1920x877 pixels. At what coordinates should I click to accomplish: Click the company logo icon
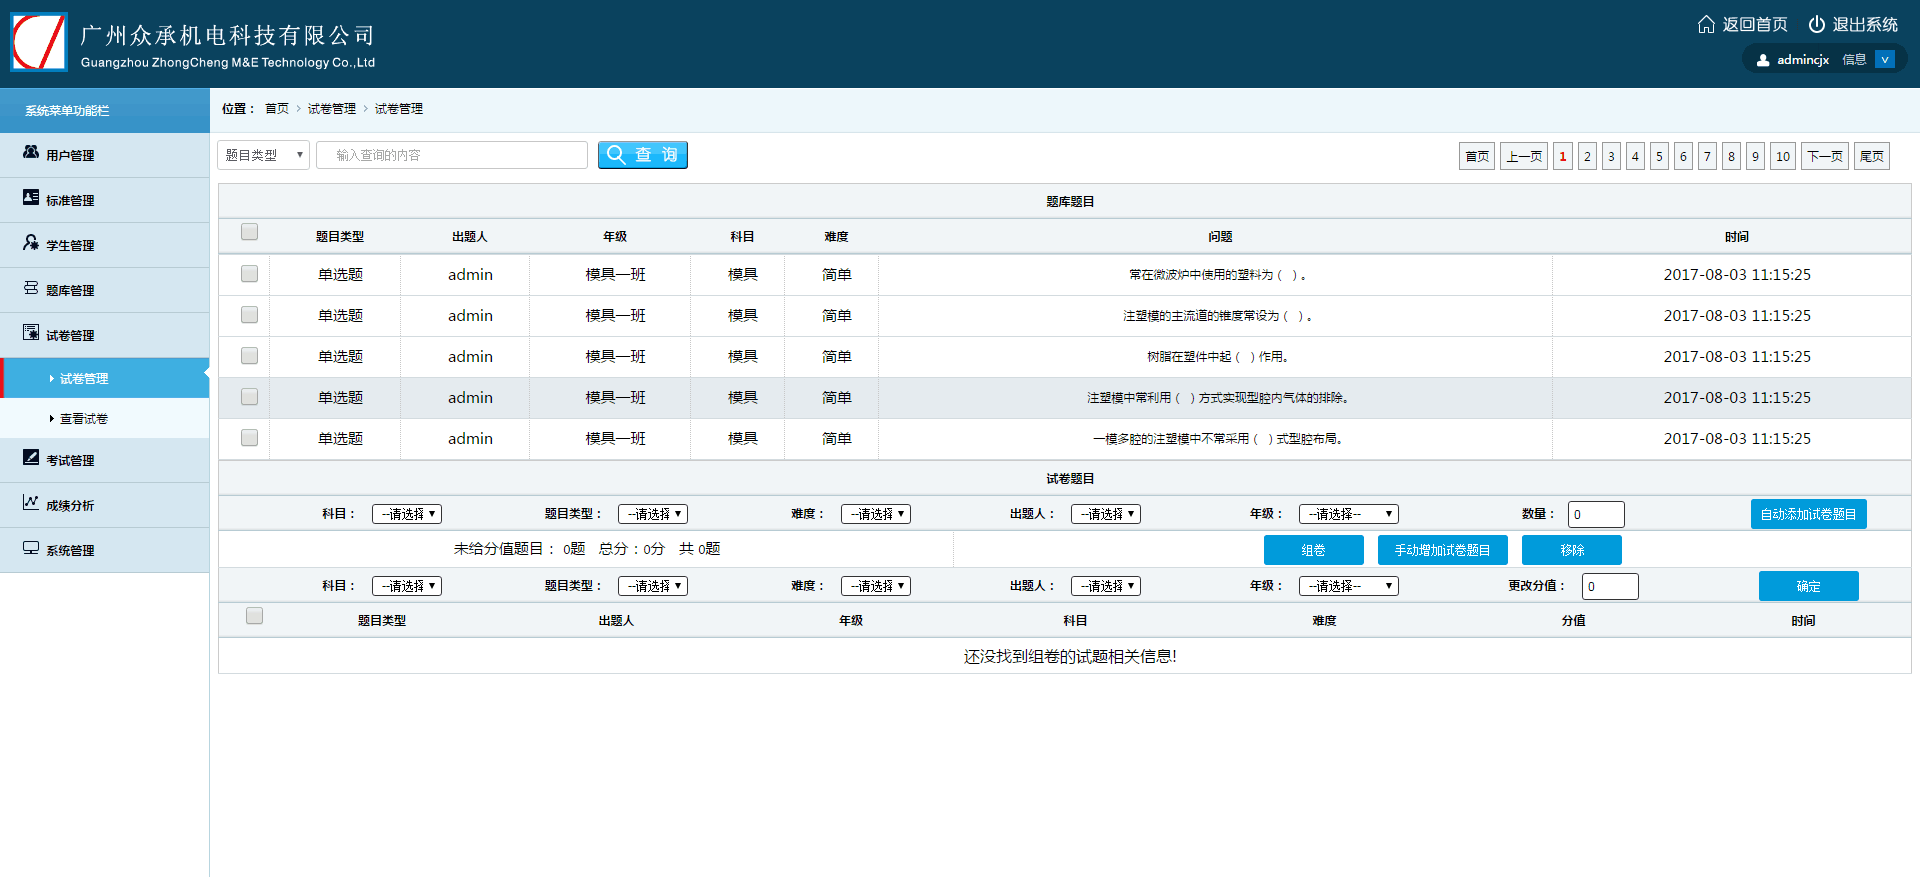pyautogui.click(x=39, y=42)
